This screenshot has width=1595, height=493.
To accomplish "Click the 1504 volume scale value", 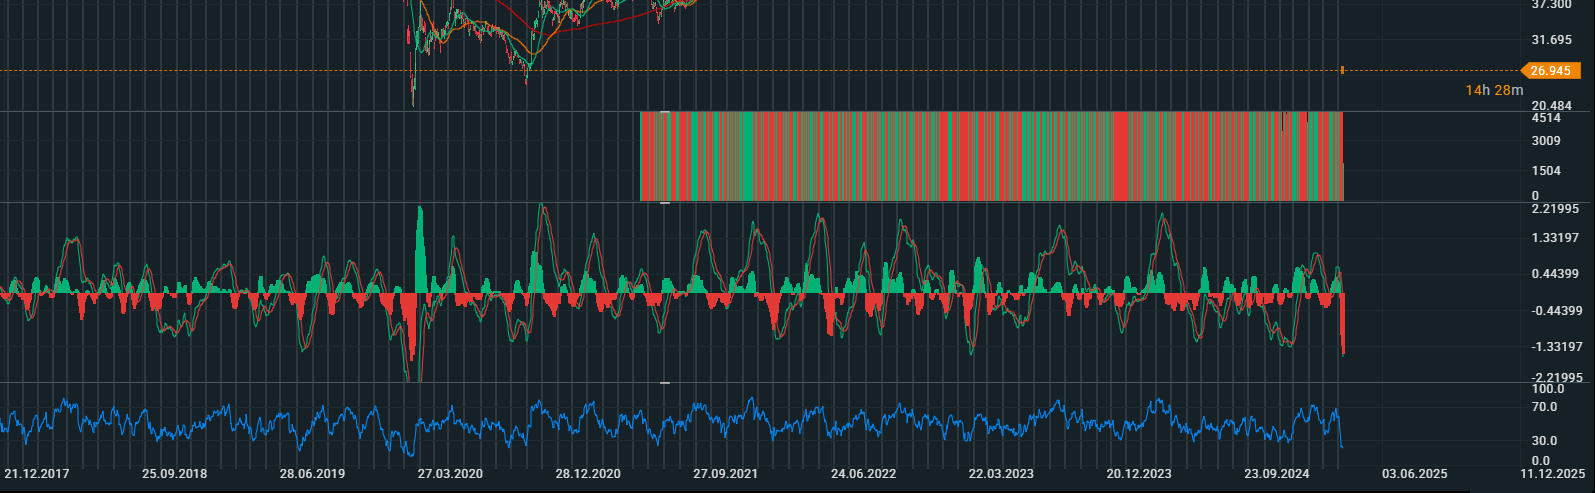I will click(1546, 171).
